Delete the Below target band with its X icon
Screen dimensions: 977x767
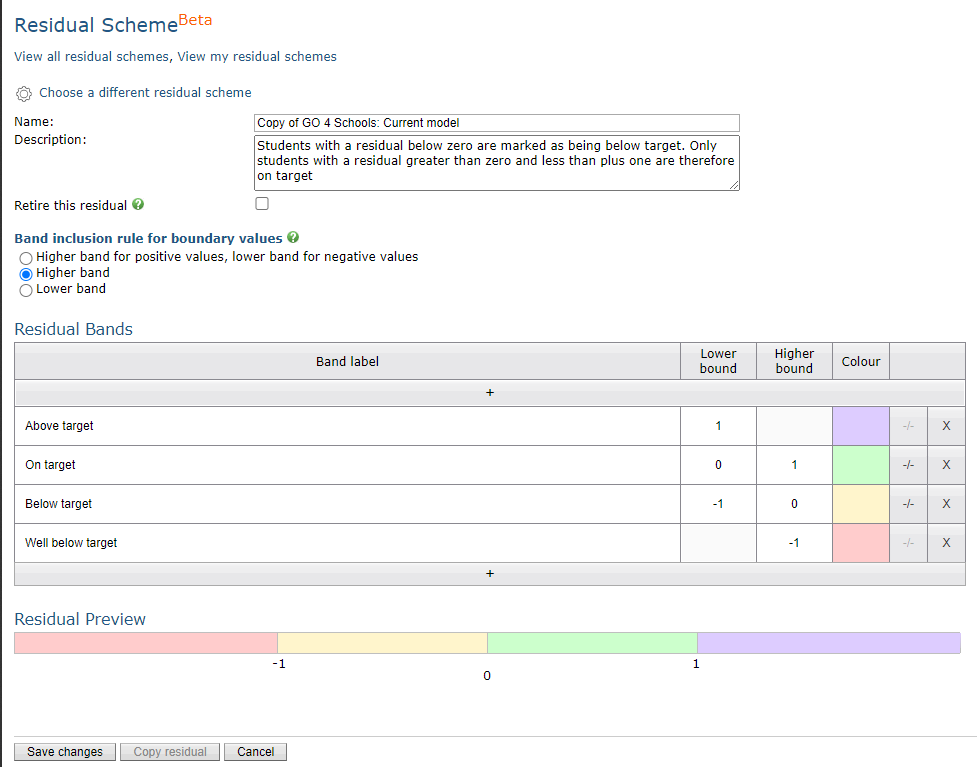click(x=945, y=503)
